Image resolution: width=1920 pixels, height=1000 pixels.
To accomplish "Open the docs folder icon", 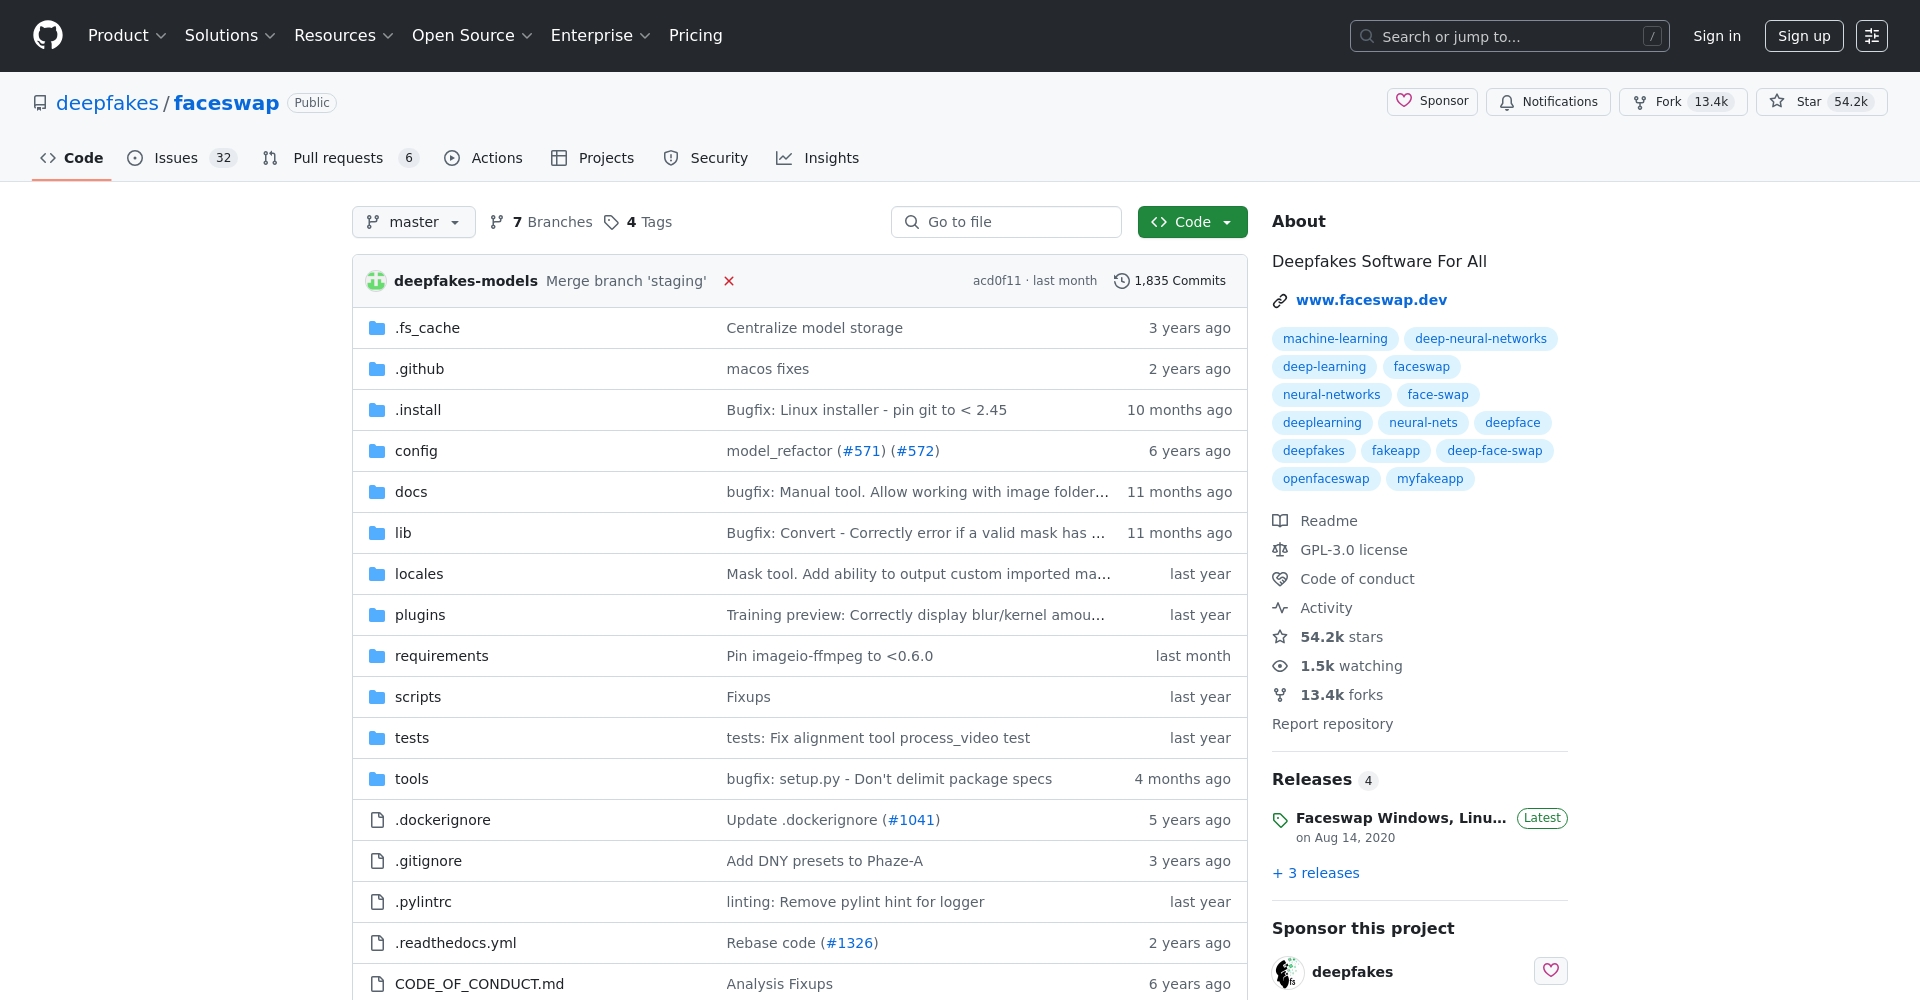I will [377, 492].
